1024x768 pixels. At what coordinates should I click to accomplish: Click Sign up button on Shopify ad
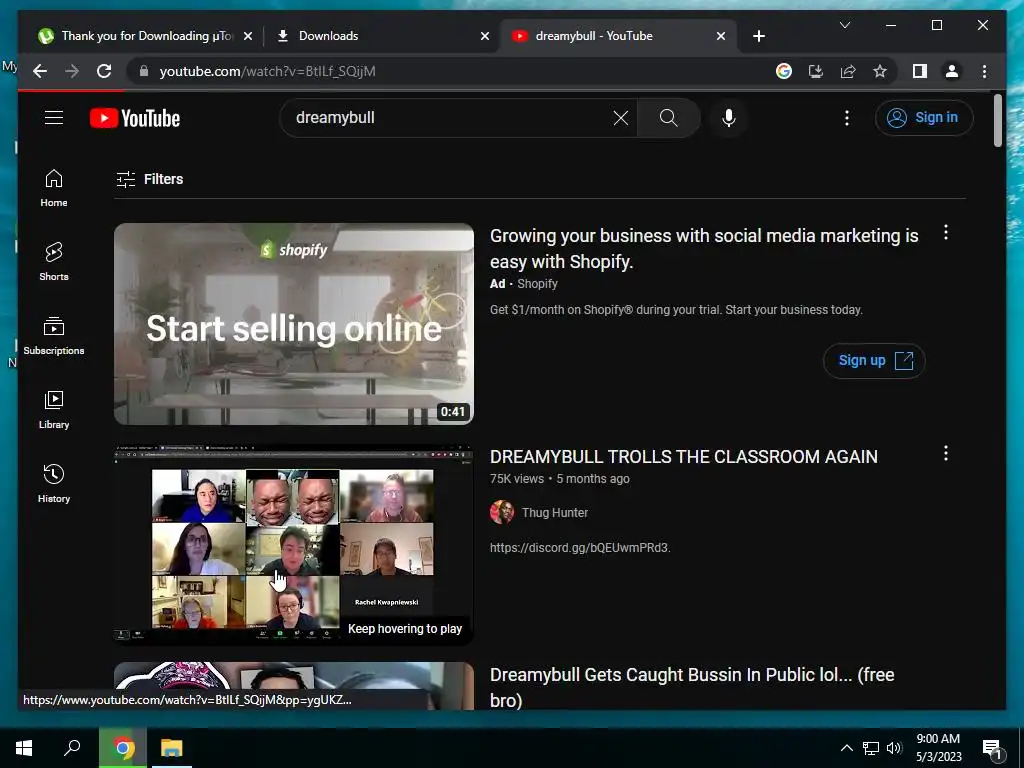[x=874, y=360]
